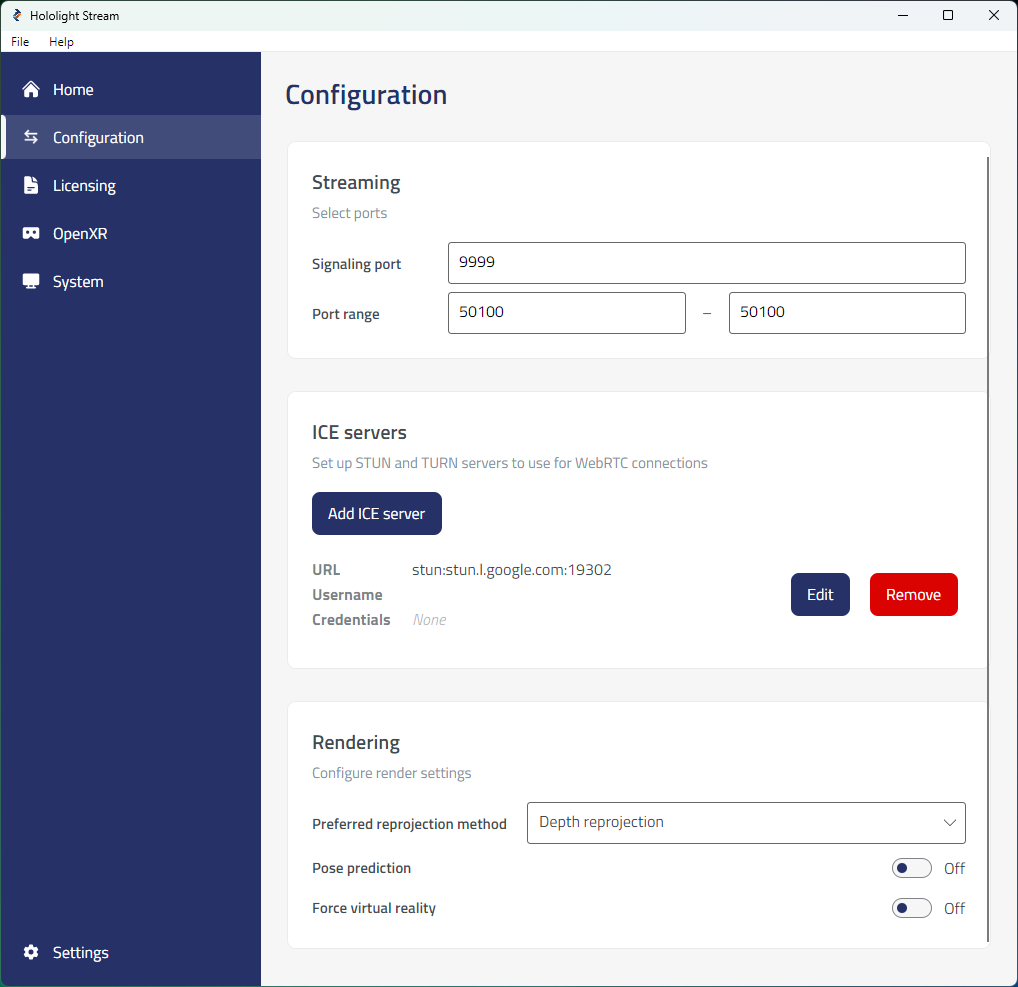Click the OpenXR headset icon

31,233
